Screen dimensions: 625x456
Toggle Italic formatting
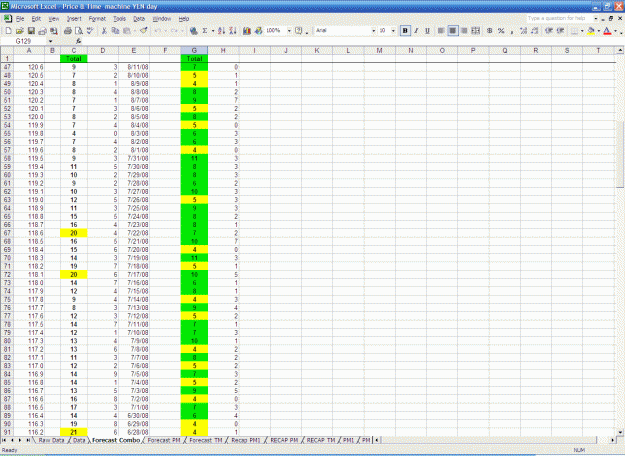[416, 31]
